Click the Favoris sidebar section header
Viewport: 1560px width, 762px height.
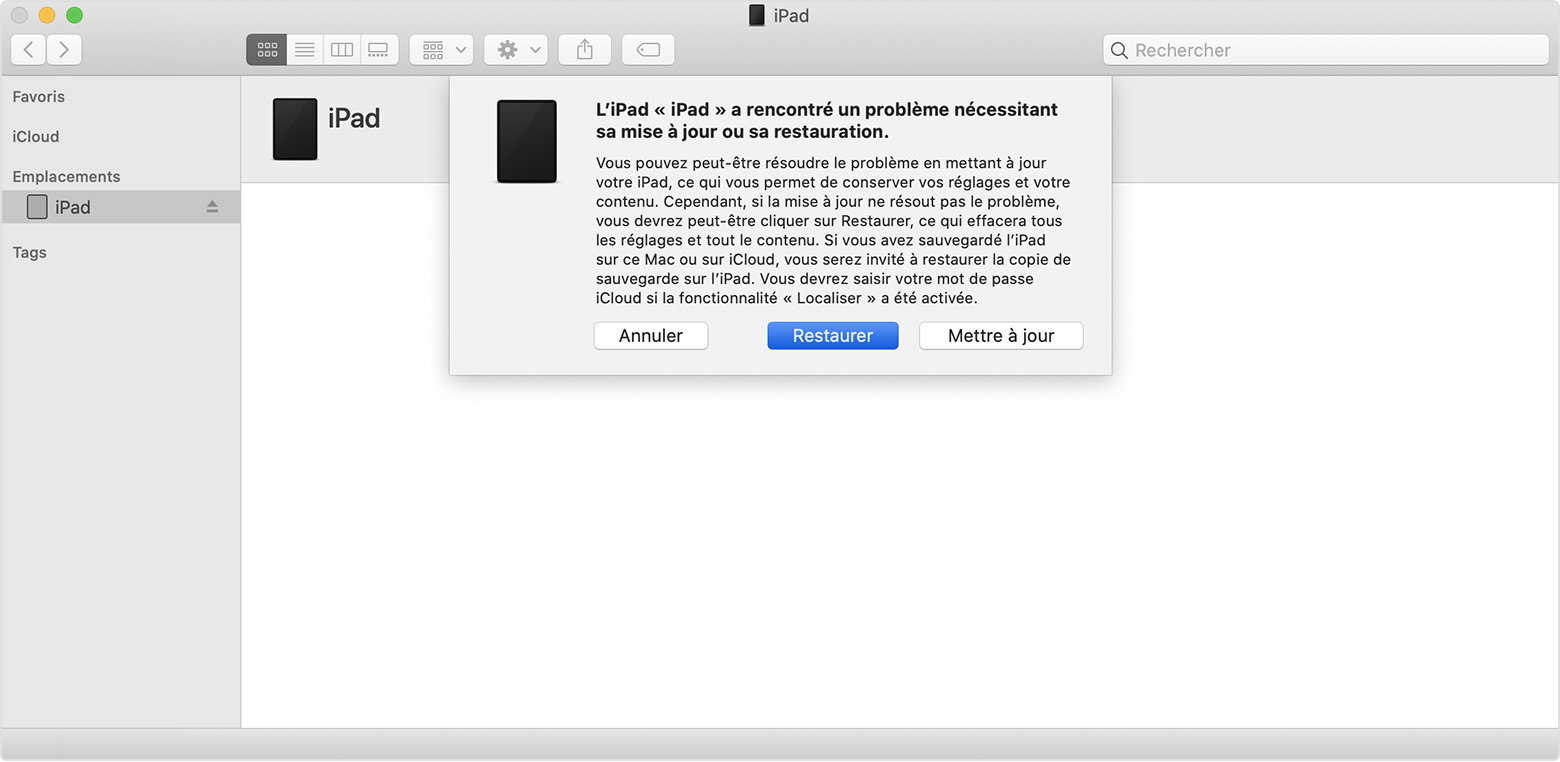38,97
